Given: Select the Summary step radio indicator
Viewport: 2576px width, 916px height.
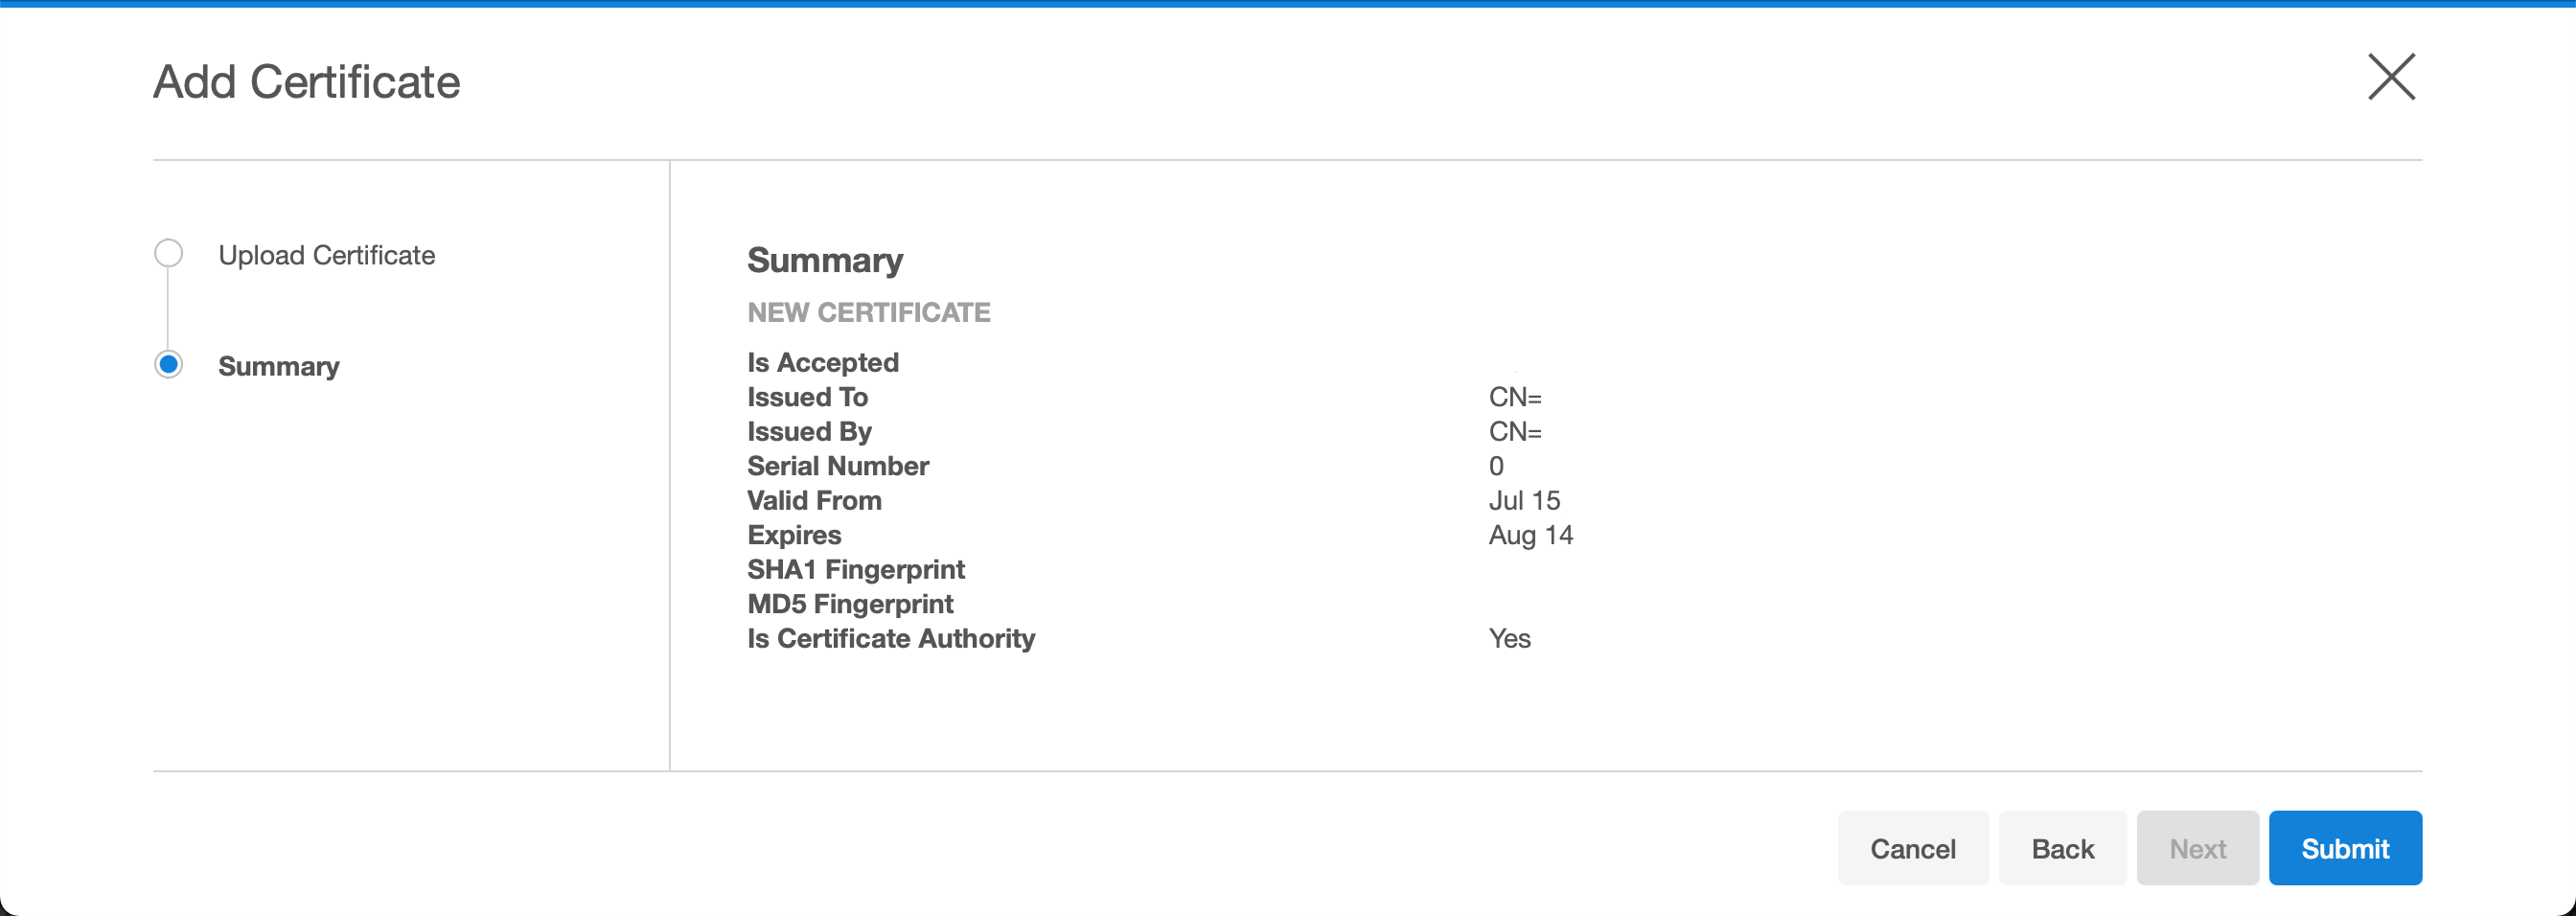Looking at the screenshot, I should click(169, 365).
